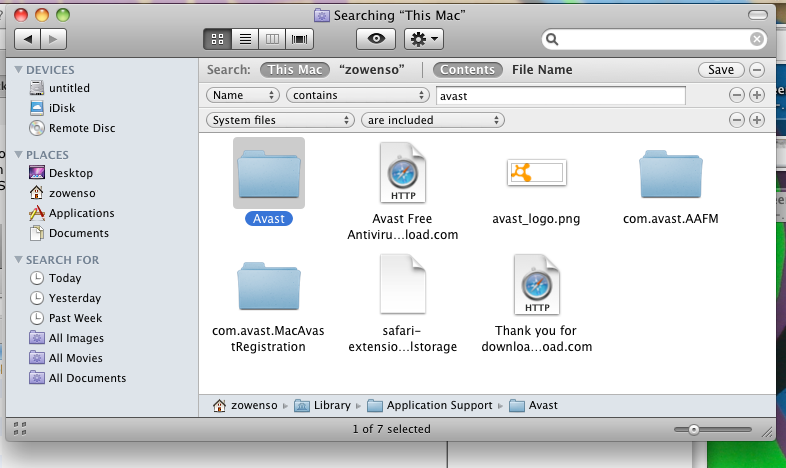The height and width of the screenshot is (468, 786).
Task: Select the untitled disk in sidebar
Action: (59, 88)
